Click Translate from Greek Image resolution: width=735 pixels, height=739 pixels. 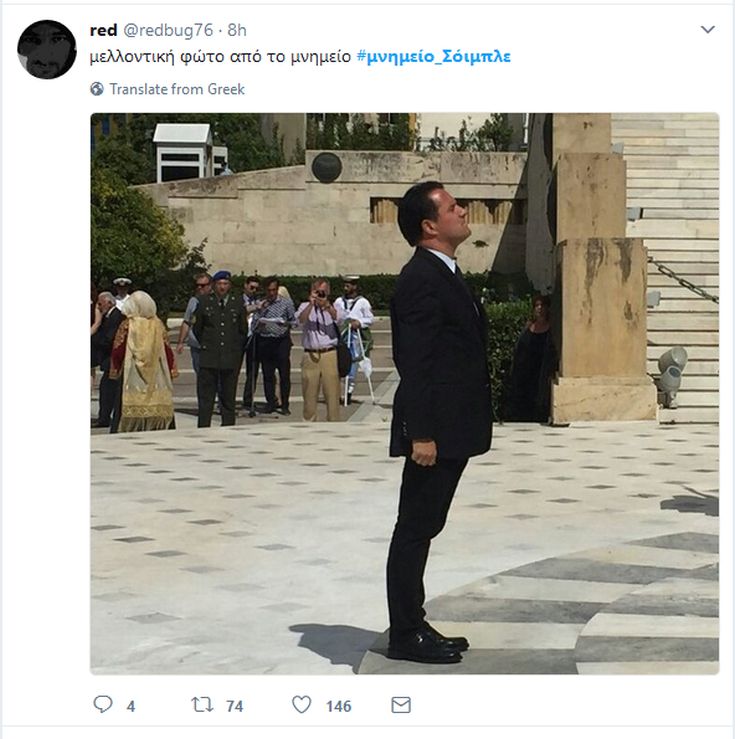click(177, 89)
